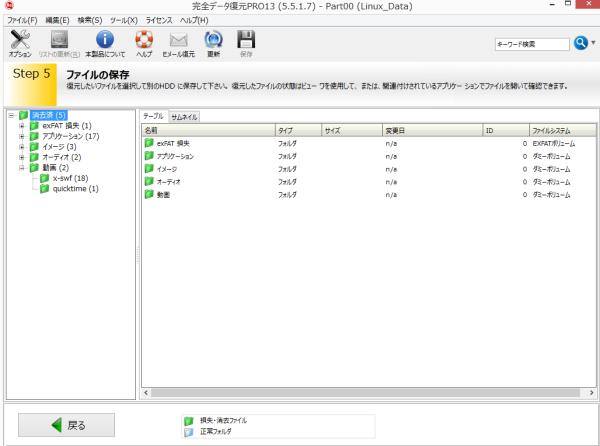Sort by the 名前 column header
Image resolution: width=600 pixels, height=446 pixels.
pos(207,130)
